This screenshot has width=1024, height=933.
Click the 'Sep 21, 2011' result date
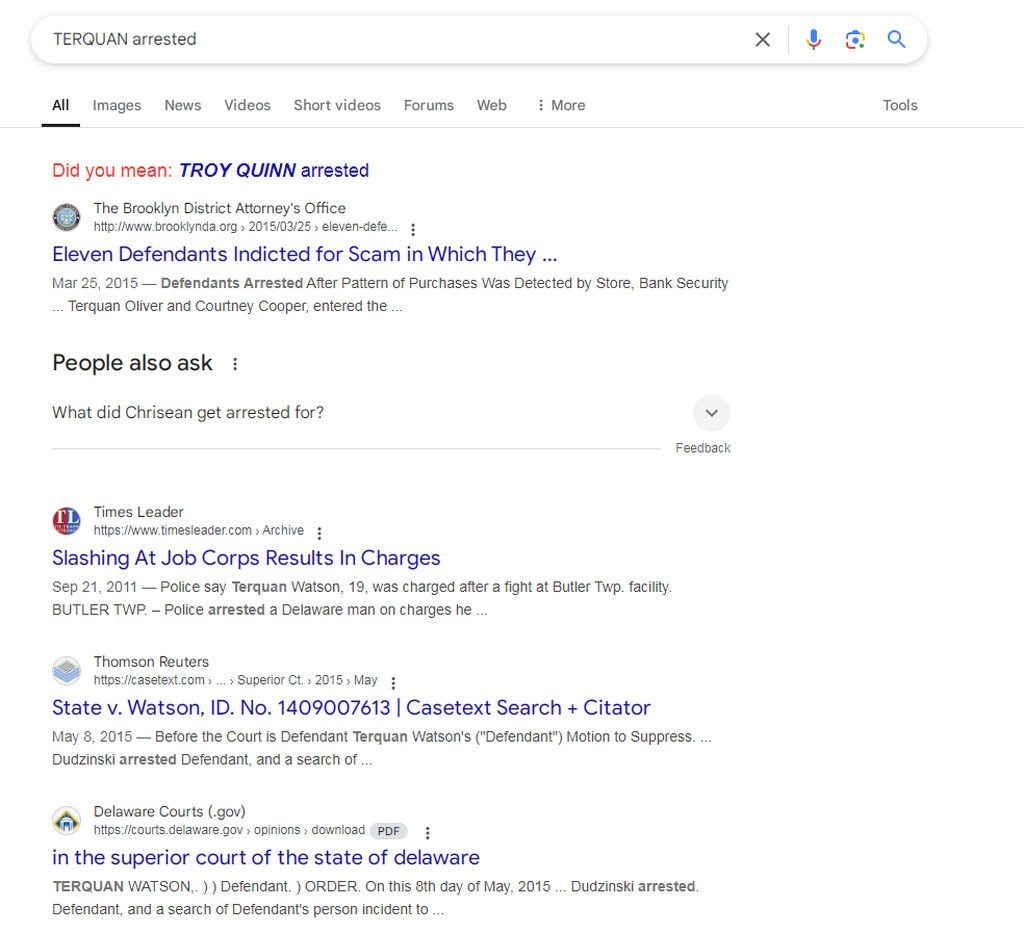click(x=95, y=587)
